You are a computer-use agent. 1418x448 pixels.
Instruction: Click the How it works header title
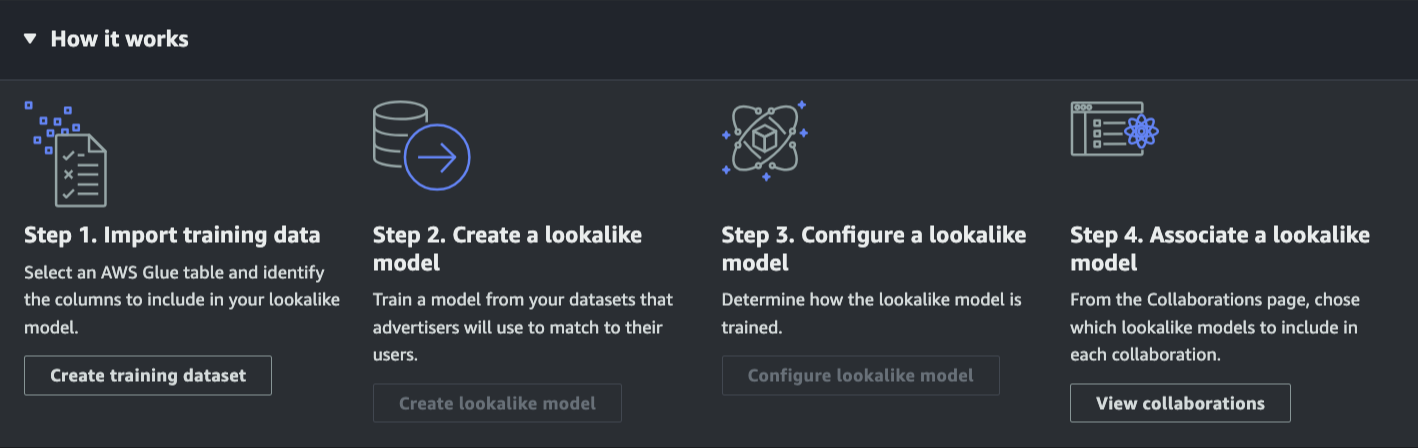[119, 39]
